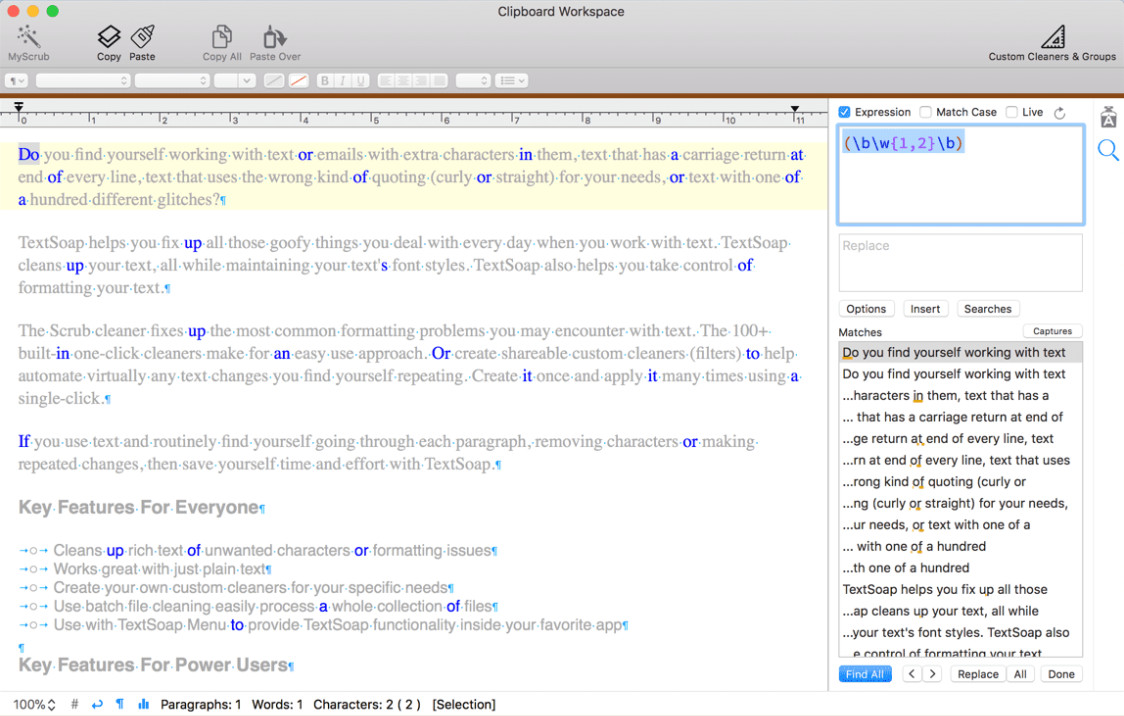Apply Italic formatting
The width and height of the screenshot is (1124, 716).
click(x=343, y=80)
